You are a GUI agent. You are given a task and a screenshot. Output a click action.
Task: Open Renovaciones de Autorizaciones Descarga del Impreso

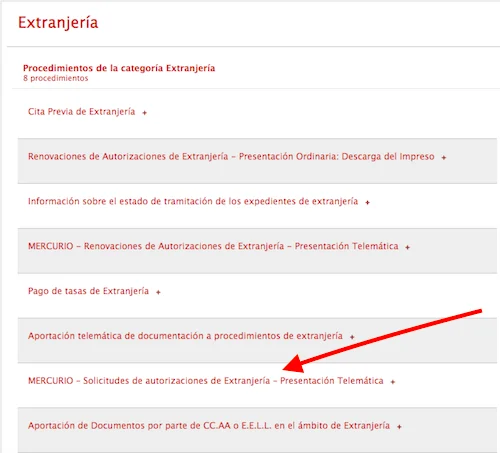(x=231, y=157)
